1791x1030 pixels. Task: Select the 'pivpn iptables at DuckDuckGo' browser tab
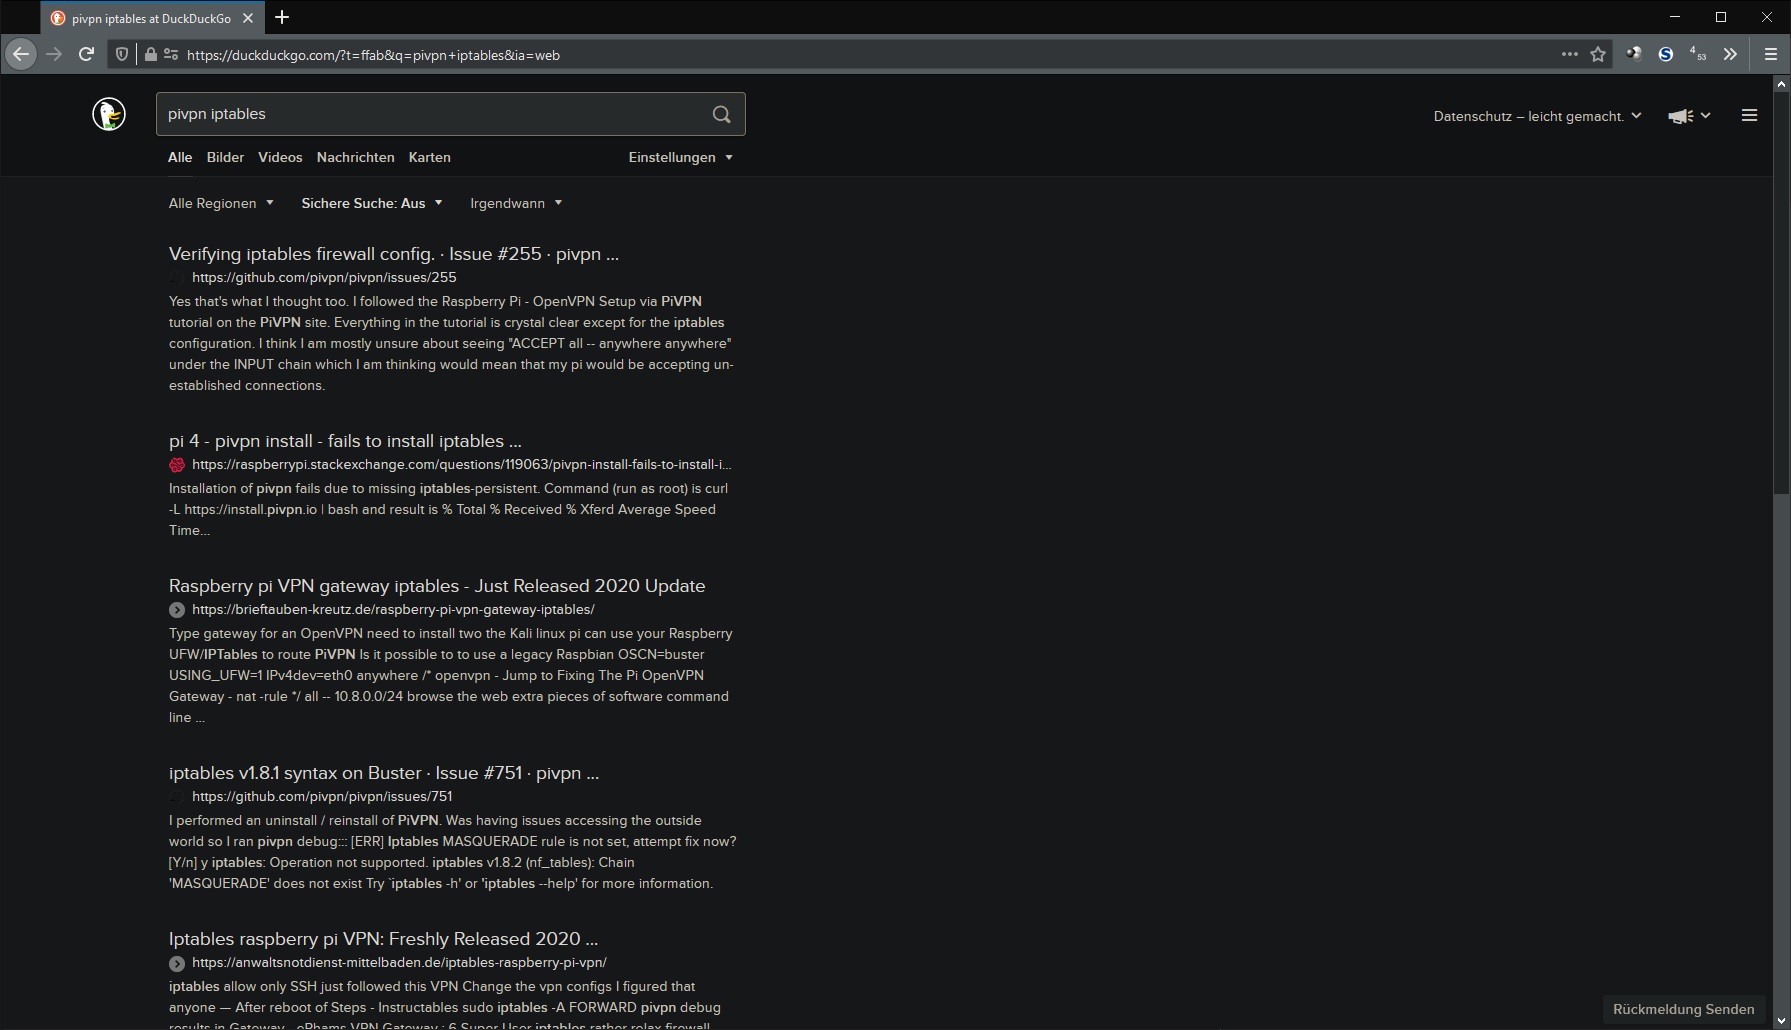(150, 18)
